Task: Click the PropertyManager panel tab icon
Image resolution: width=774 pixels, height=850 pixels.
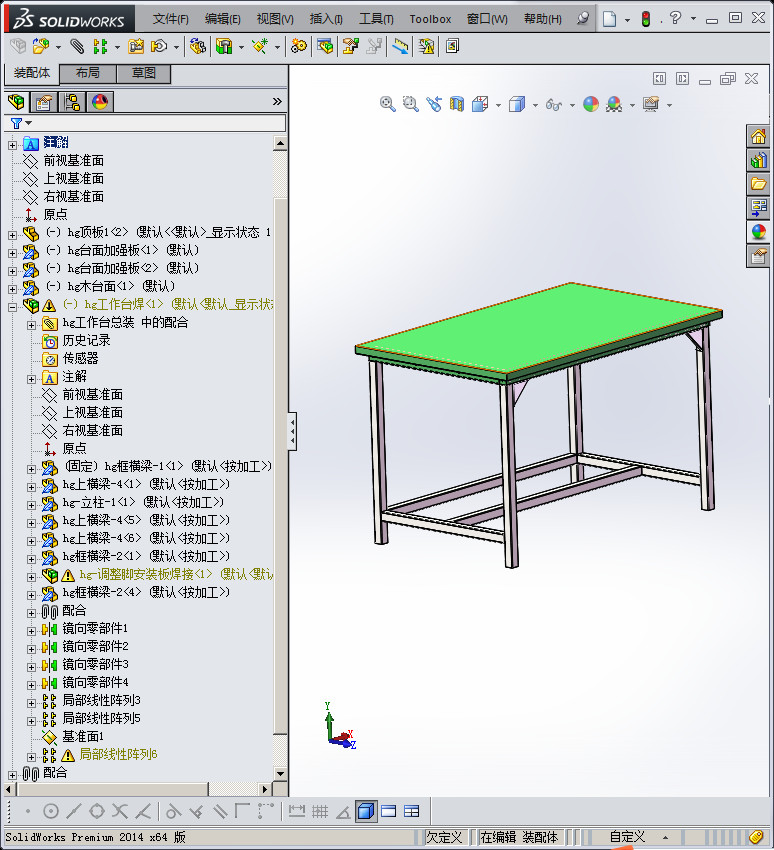Action: (44, 102)
